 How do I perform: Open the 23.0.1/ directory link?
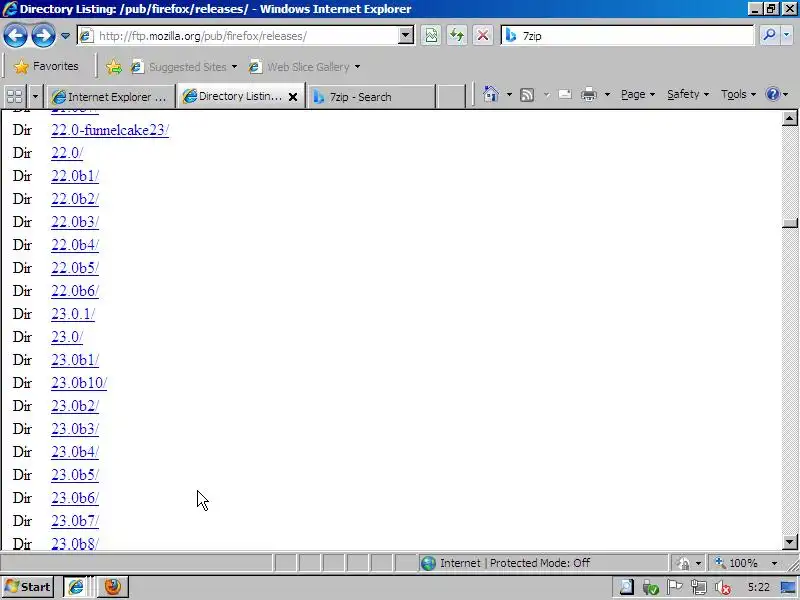point(73,314)
